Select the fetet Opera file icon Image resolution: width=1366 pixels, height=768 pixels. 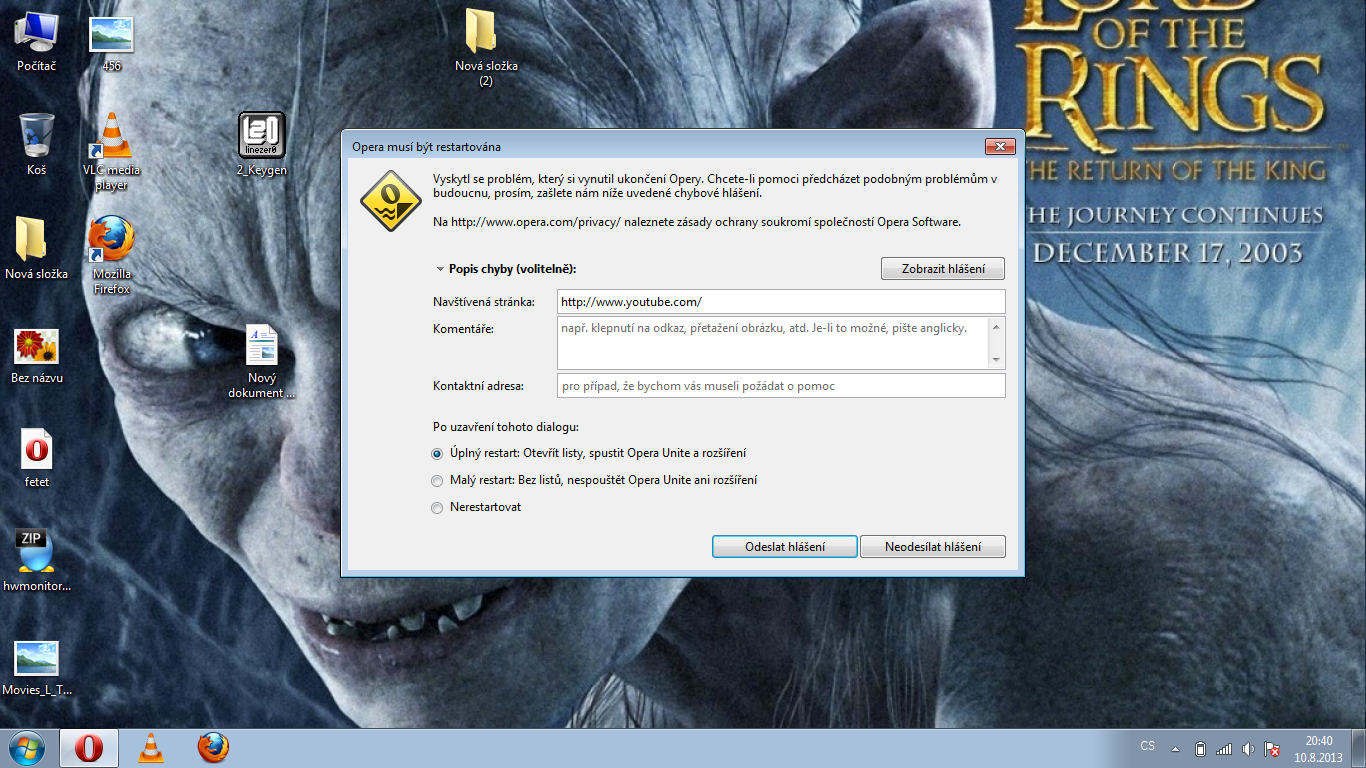[37, 459]
